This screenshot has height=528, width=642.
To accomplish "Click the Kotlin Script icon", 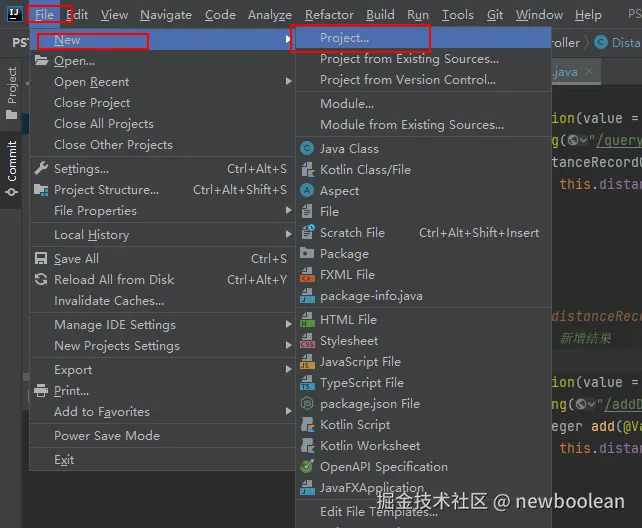I will tap(307, 424).
